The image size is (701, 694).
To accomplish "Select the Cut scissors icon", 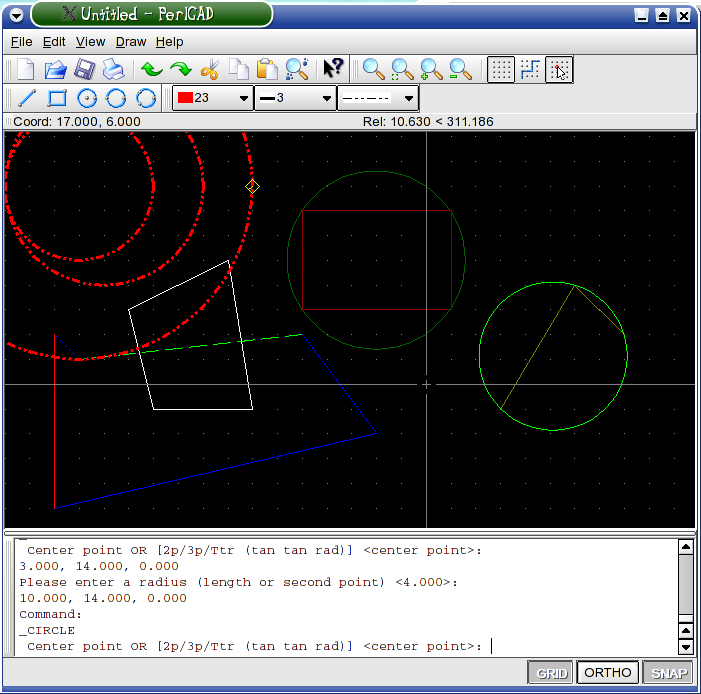I will click(210, 70).
